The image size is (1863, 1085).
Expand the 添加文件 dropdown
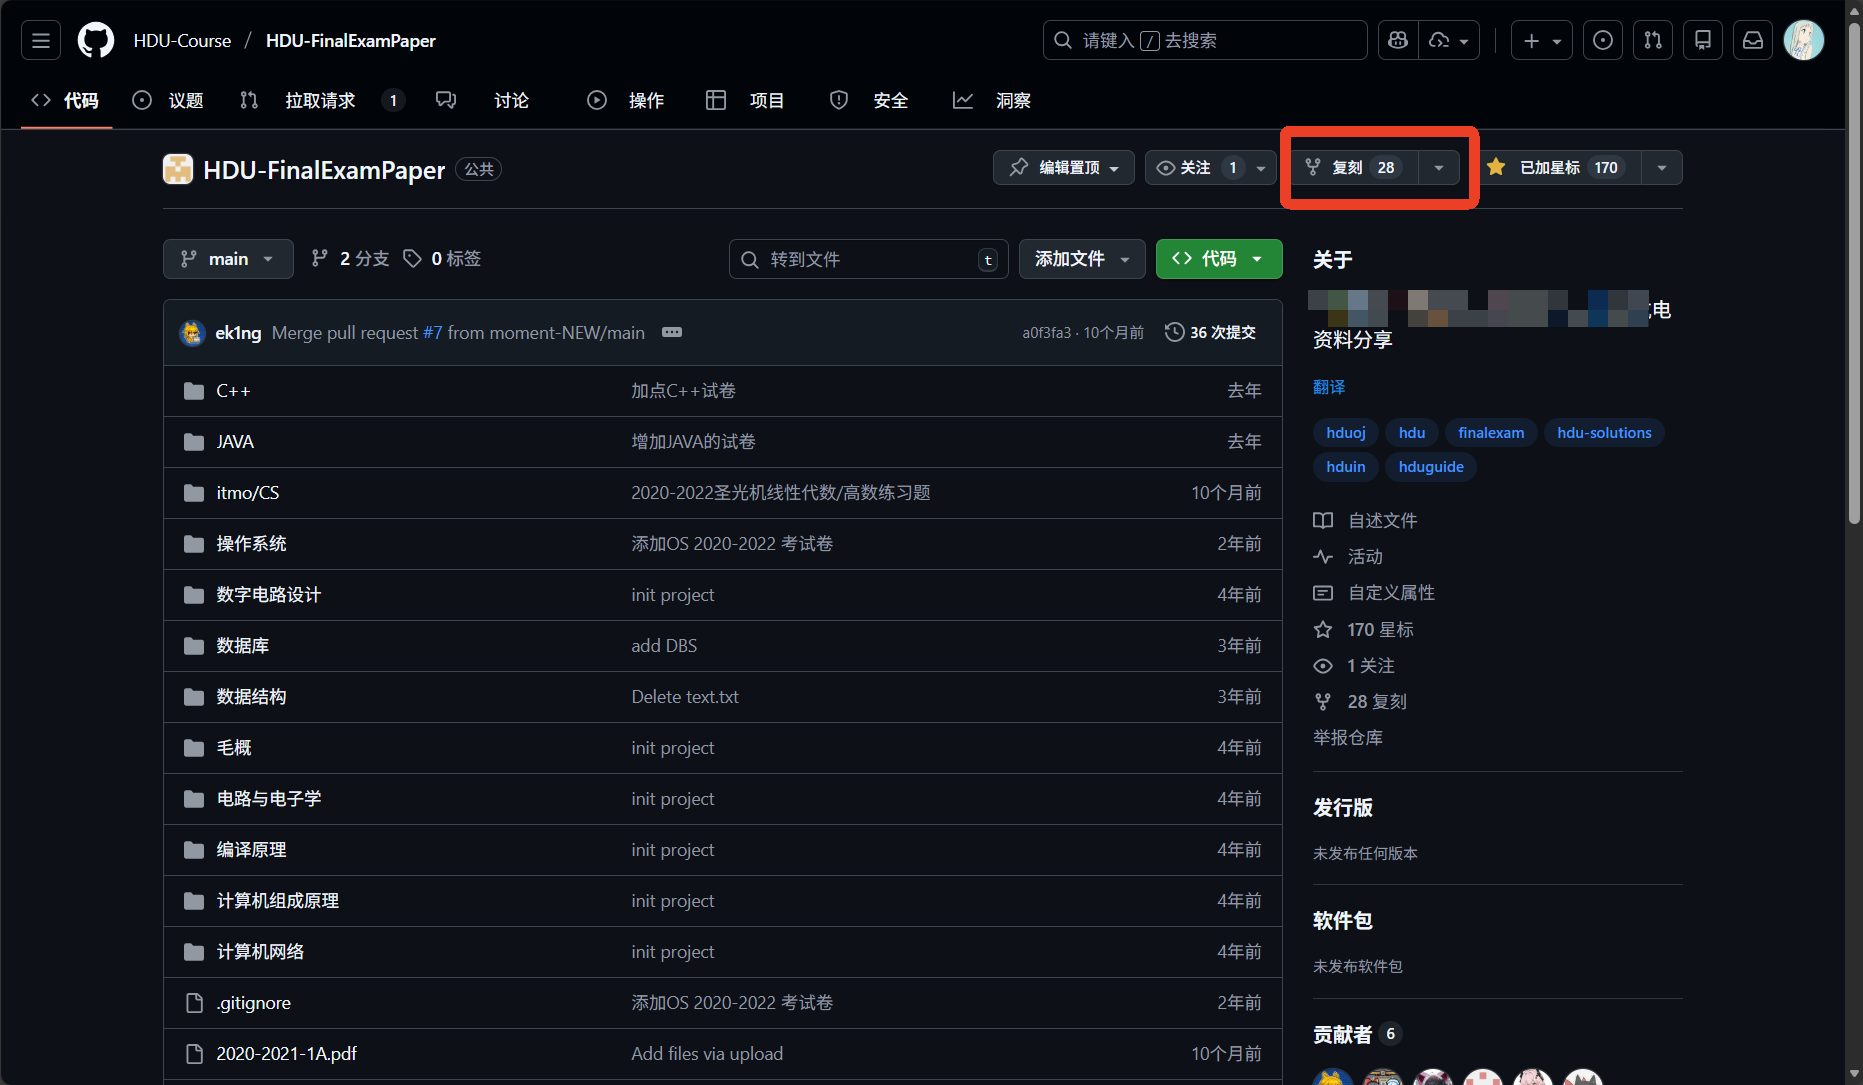pos(1081,258)
